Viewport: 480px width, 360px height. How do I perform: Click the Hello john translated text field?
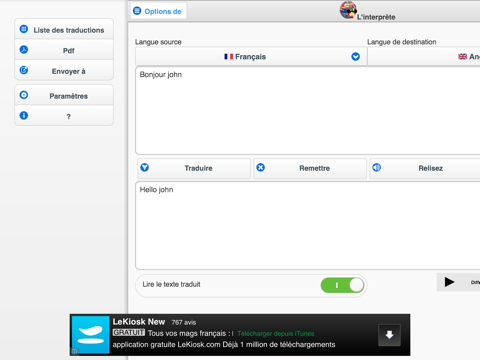pyautogui.click(x=308, y=226)
